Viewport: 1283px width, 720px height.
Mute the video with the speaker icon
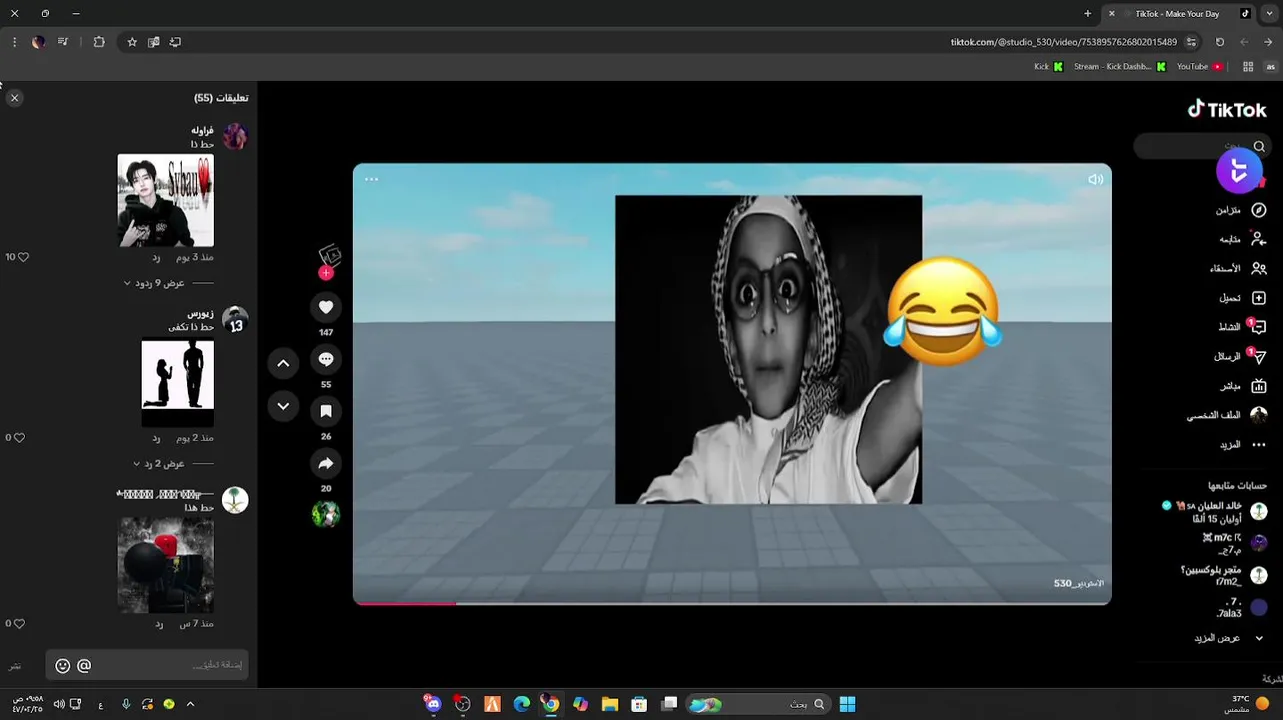coord(1095,179)
